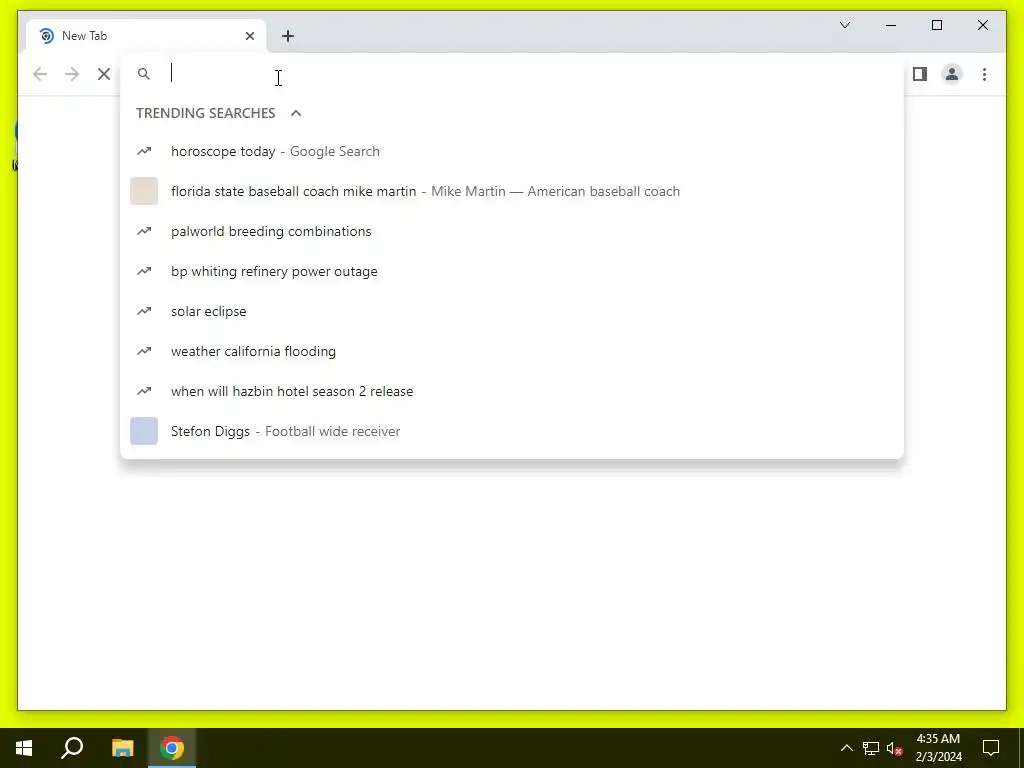Close the New Tab tab
Viewport: 1024px width, 768px height.
click(x=249, y=36)
